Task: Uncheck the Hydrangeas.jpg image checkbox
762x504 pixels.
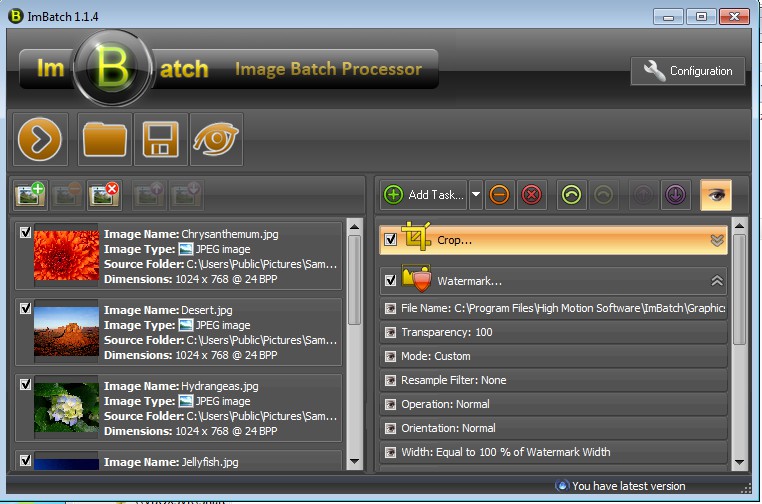Action: click(26, 384)
